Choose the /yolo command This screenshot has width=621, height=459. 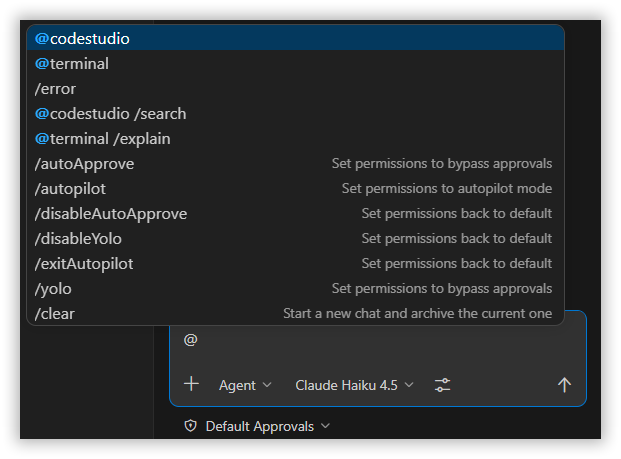tap(295, 288)
